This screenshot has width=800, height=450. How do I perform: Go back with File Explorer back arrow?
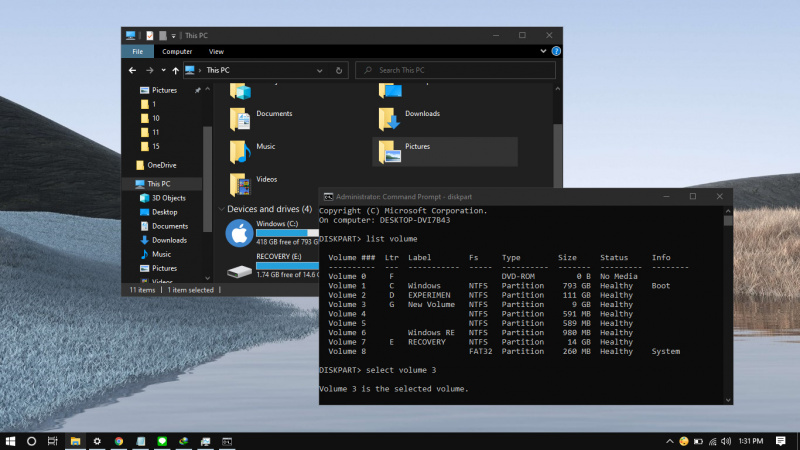133,70
